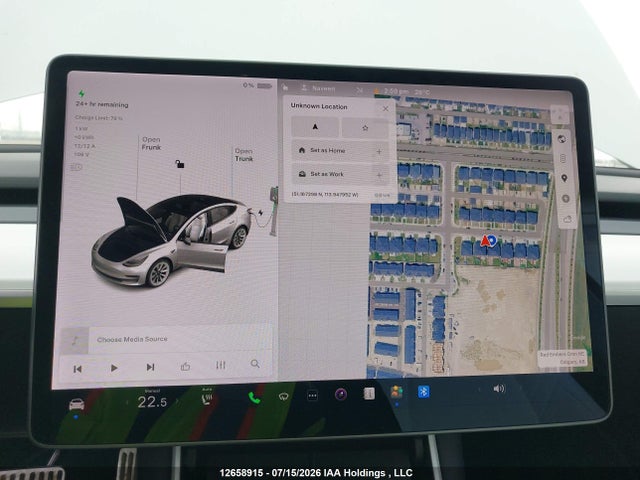Toggle charging stations lightning icon on map
The image size is (640, 480).
[x=565, y=199]
